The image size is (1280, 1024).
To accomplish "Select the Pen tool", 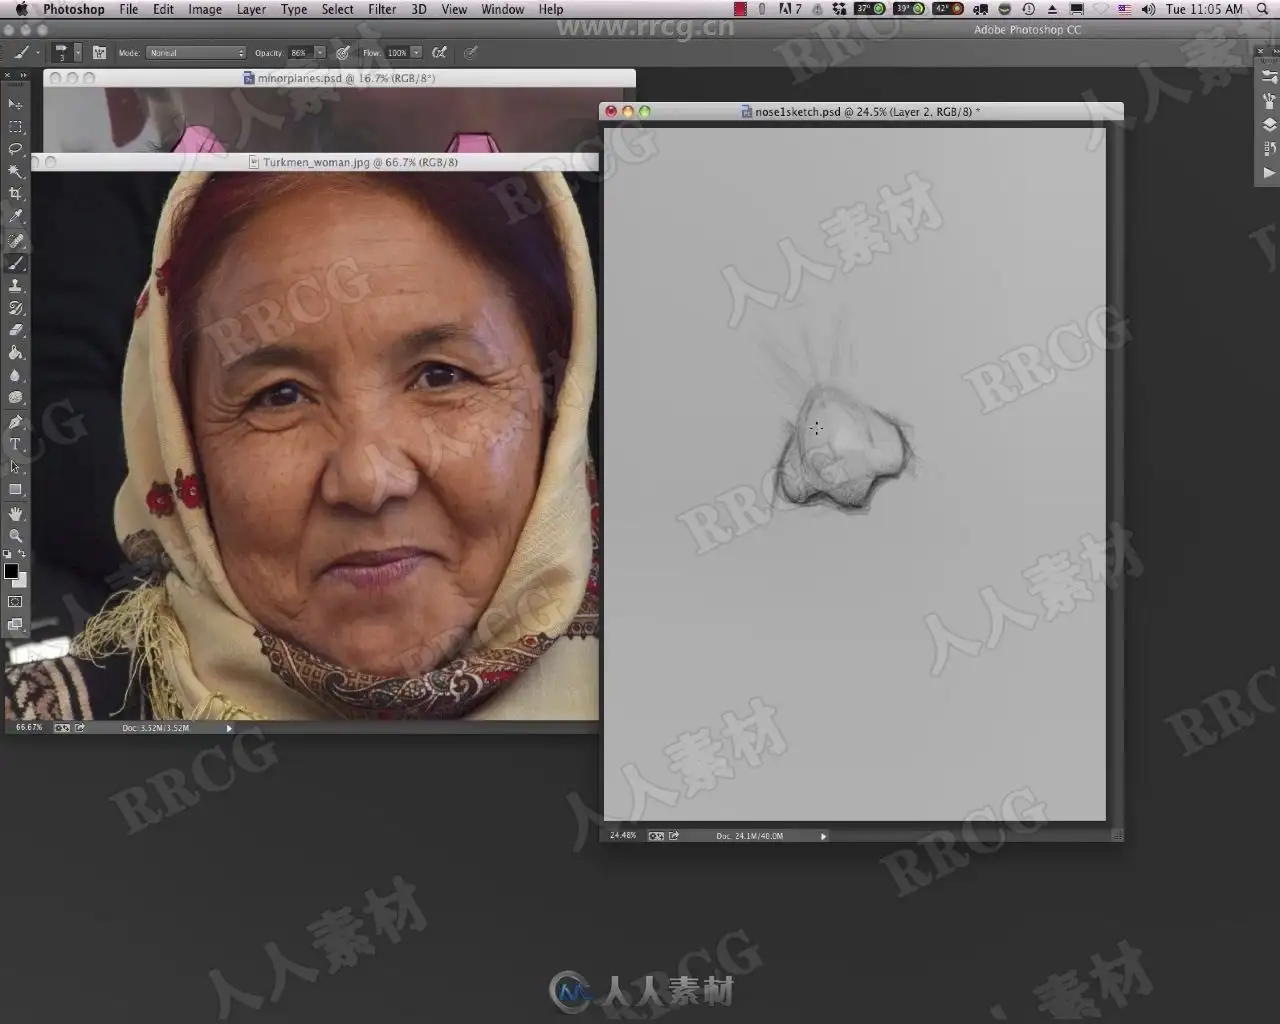I will [x=15, y=423].
